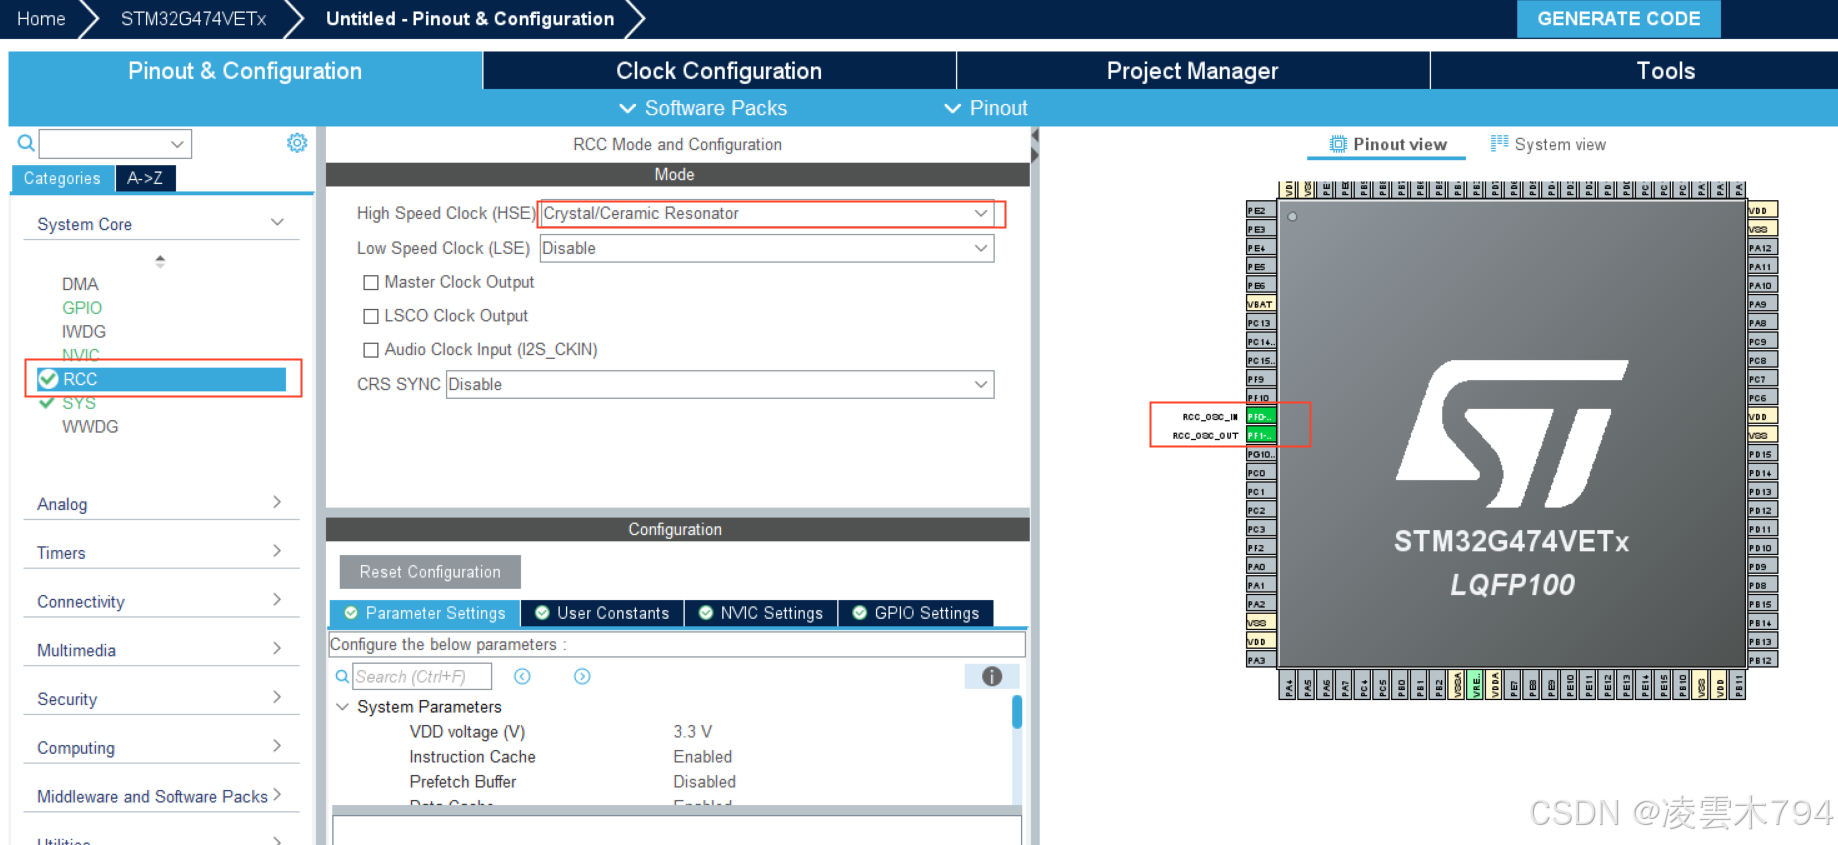The image size is (1838, 845).
Task: Select DMA in System Core list
Action: [80, 284]
